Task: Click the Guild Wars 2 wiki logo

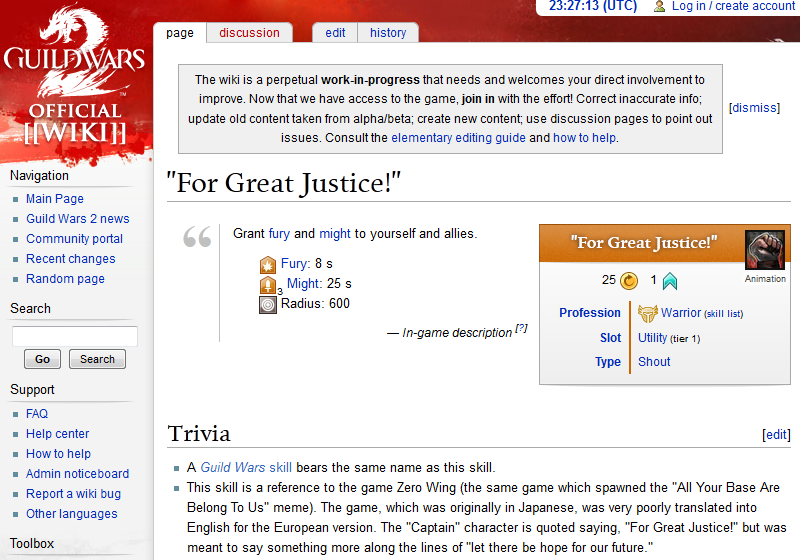Action: point(75,78)
